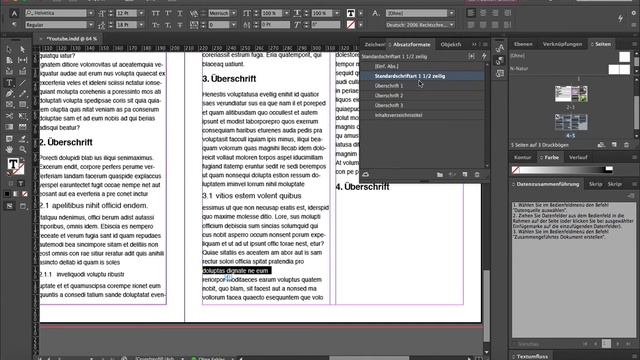
Task: Switch to the Kontur panel tab
Action: (x=522, y=158)
